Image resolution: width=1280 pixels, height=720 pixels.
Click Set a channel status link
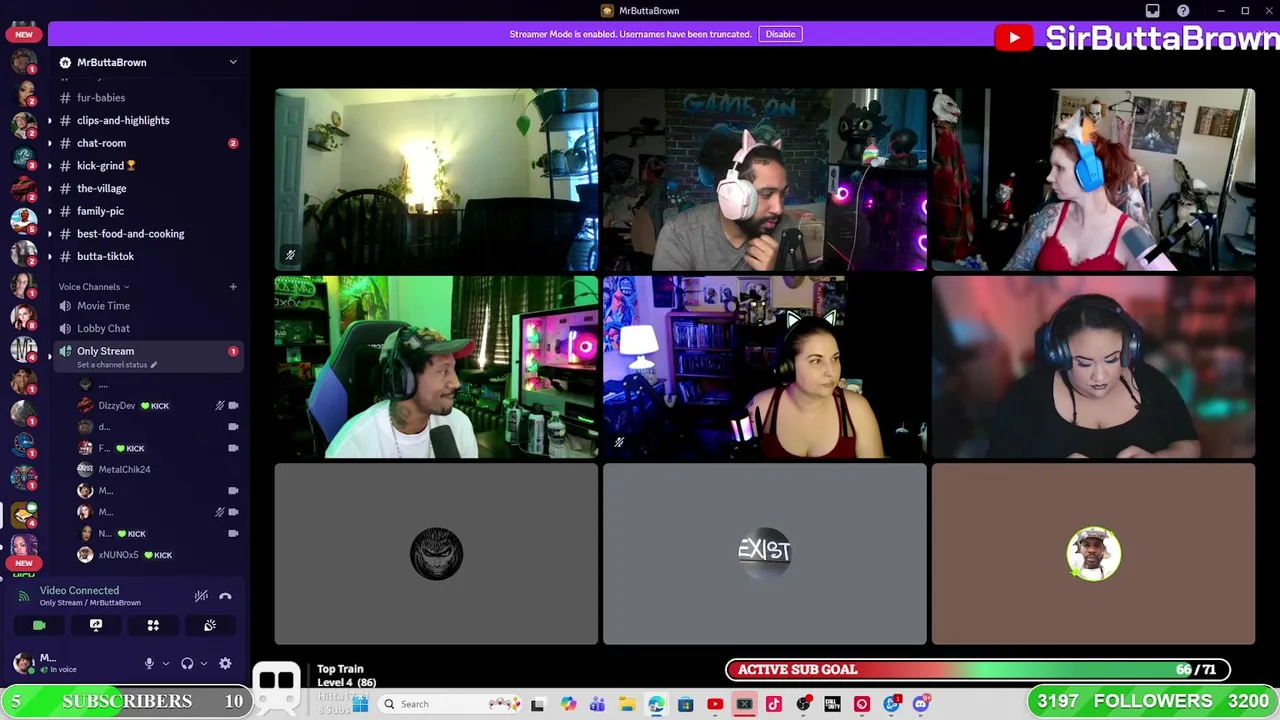click(x=117, y=365)
